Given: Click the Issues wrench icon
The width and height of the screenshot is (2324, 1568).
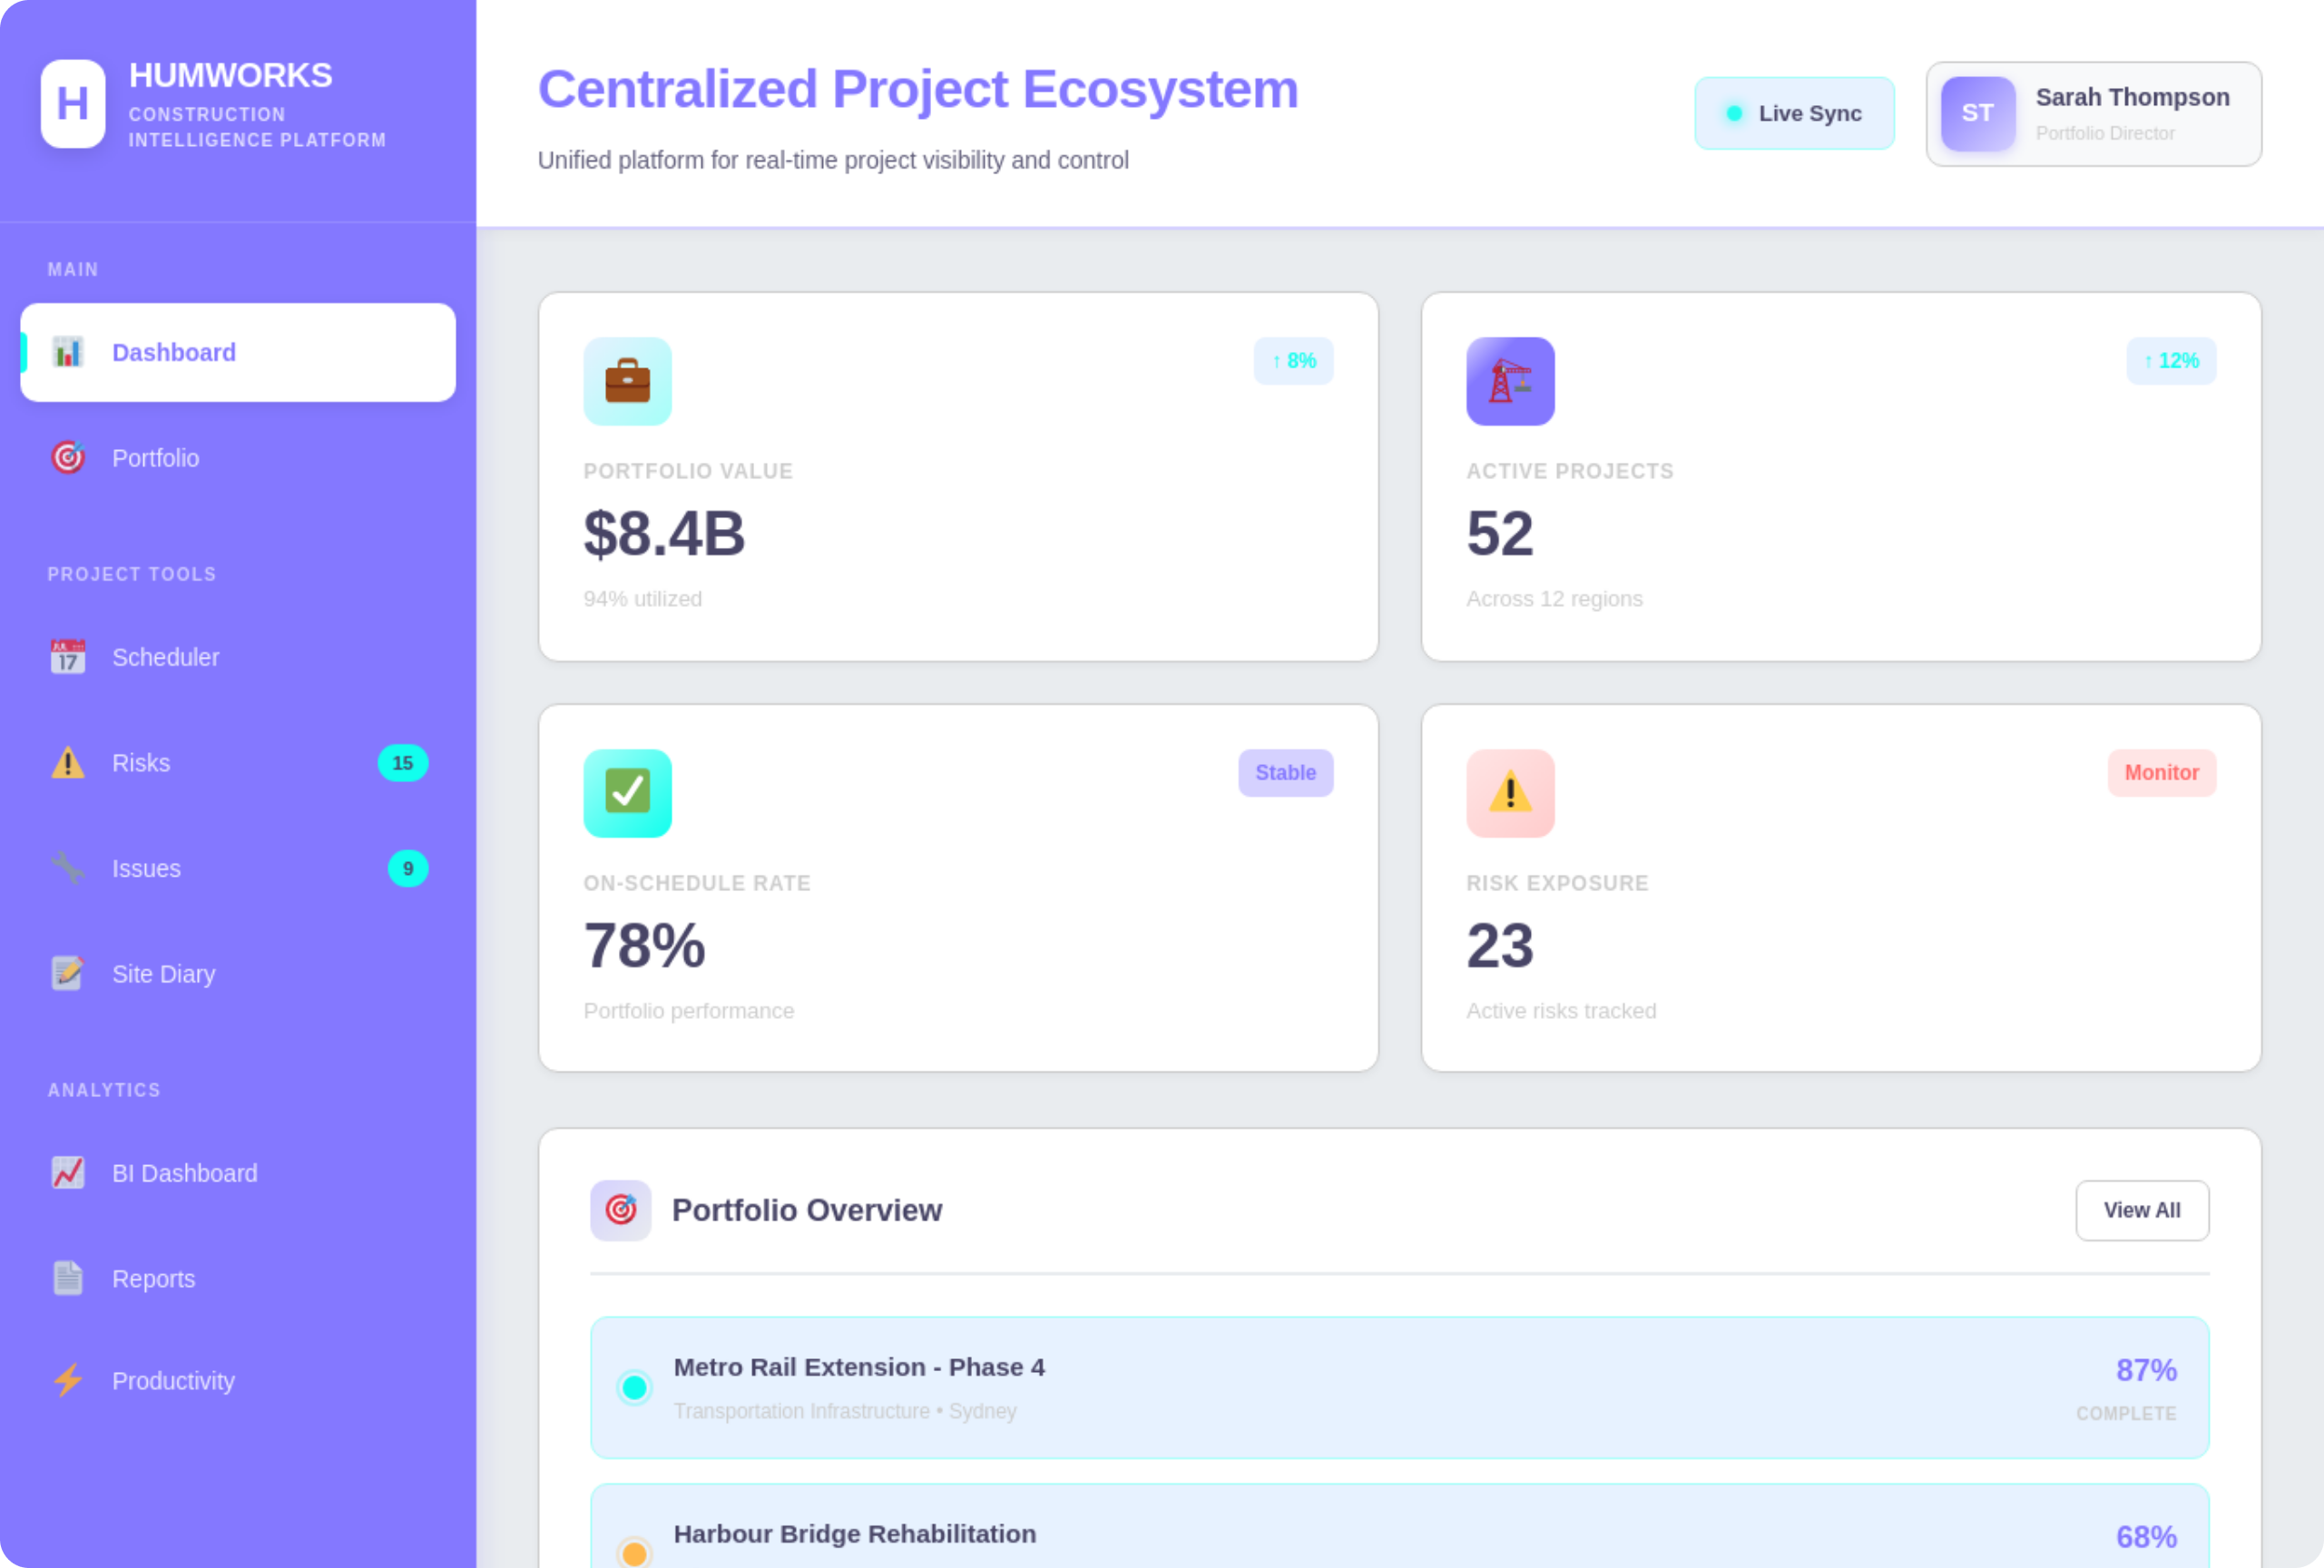Looking at the screenshot, I should (x=68, y=868).
